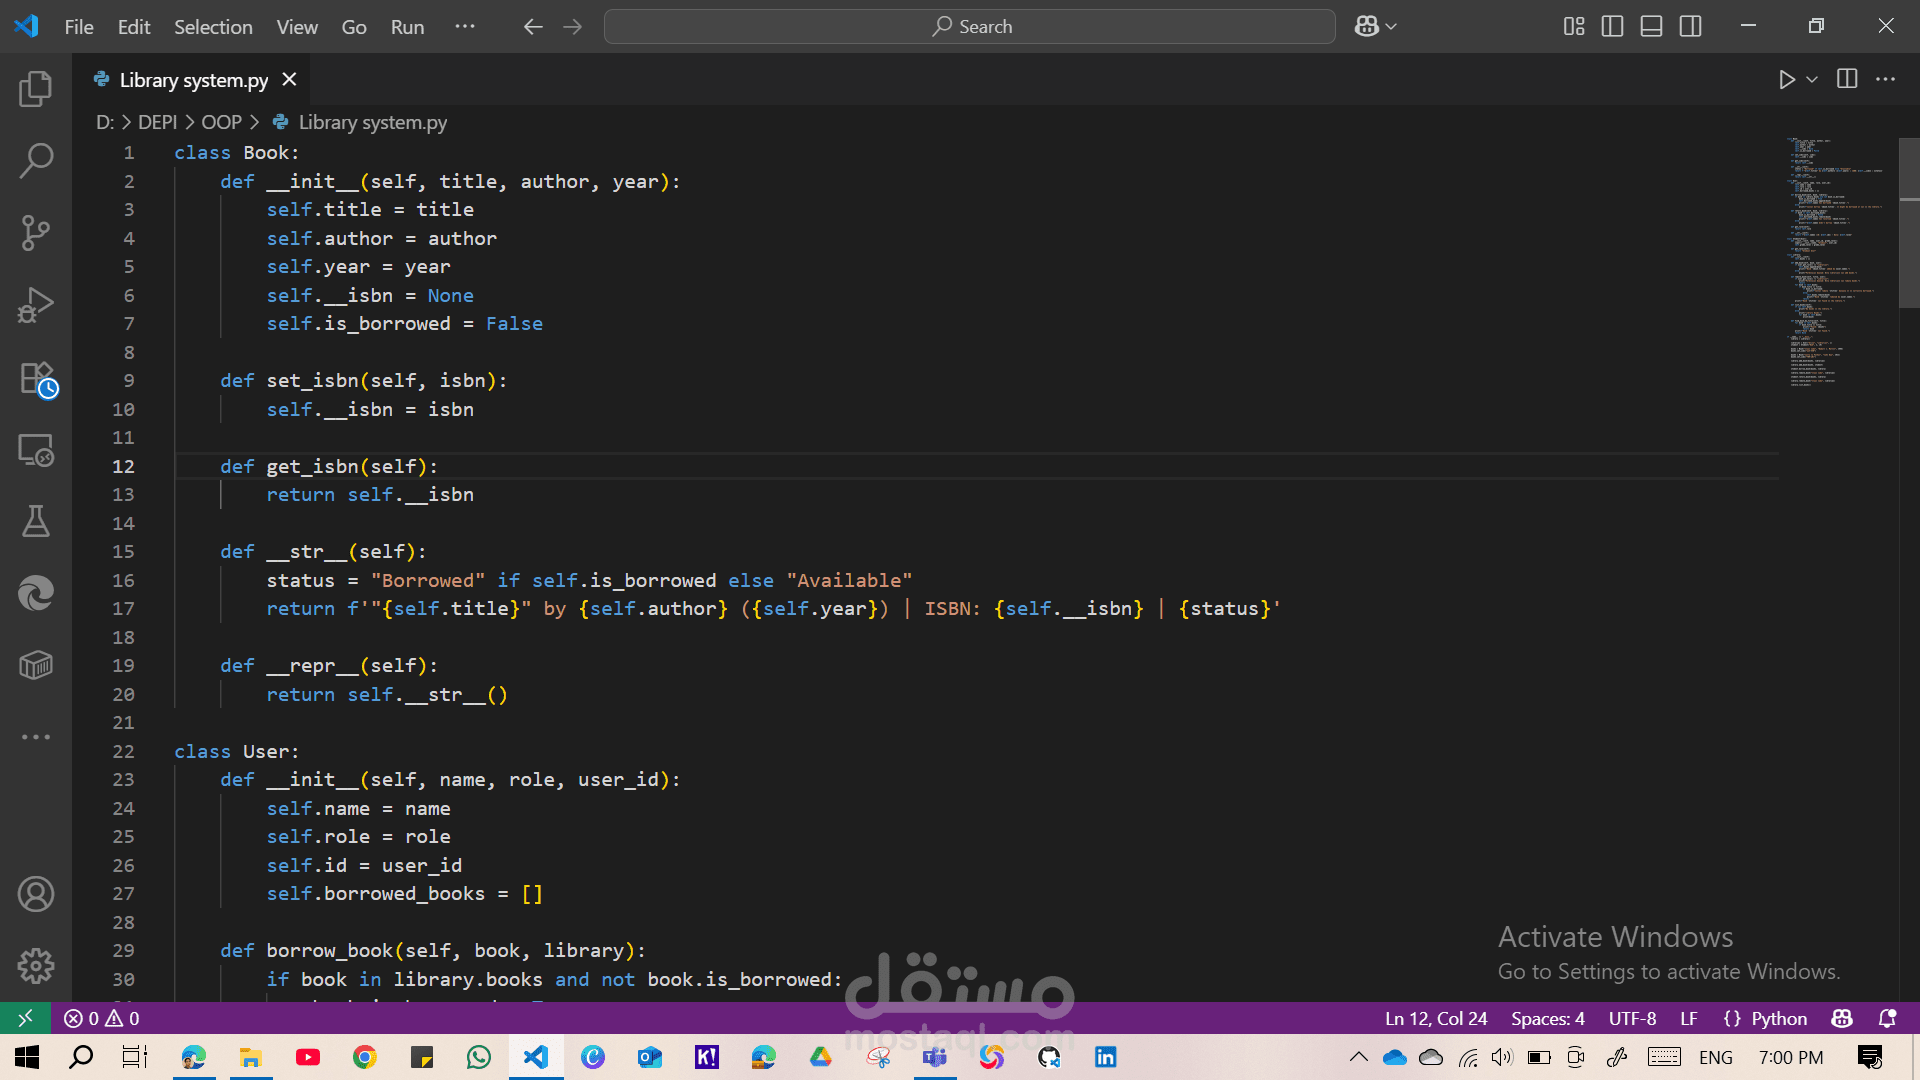Toggle the bottom panel layout button

click(1651, 27)
